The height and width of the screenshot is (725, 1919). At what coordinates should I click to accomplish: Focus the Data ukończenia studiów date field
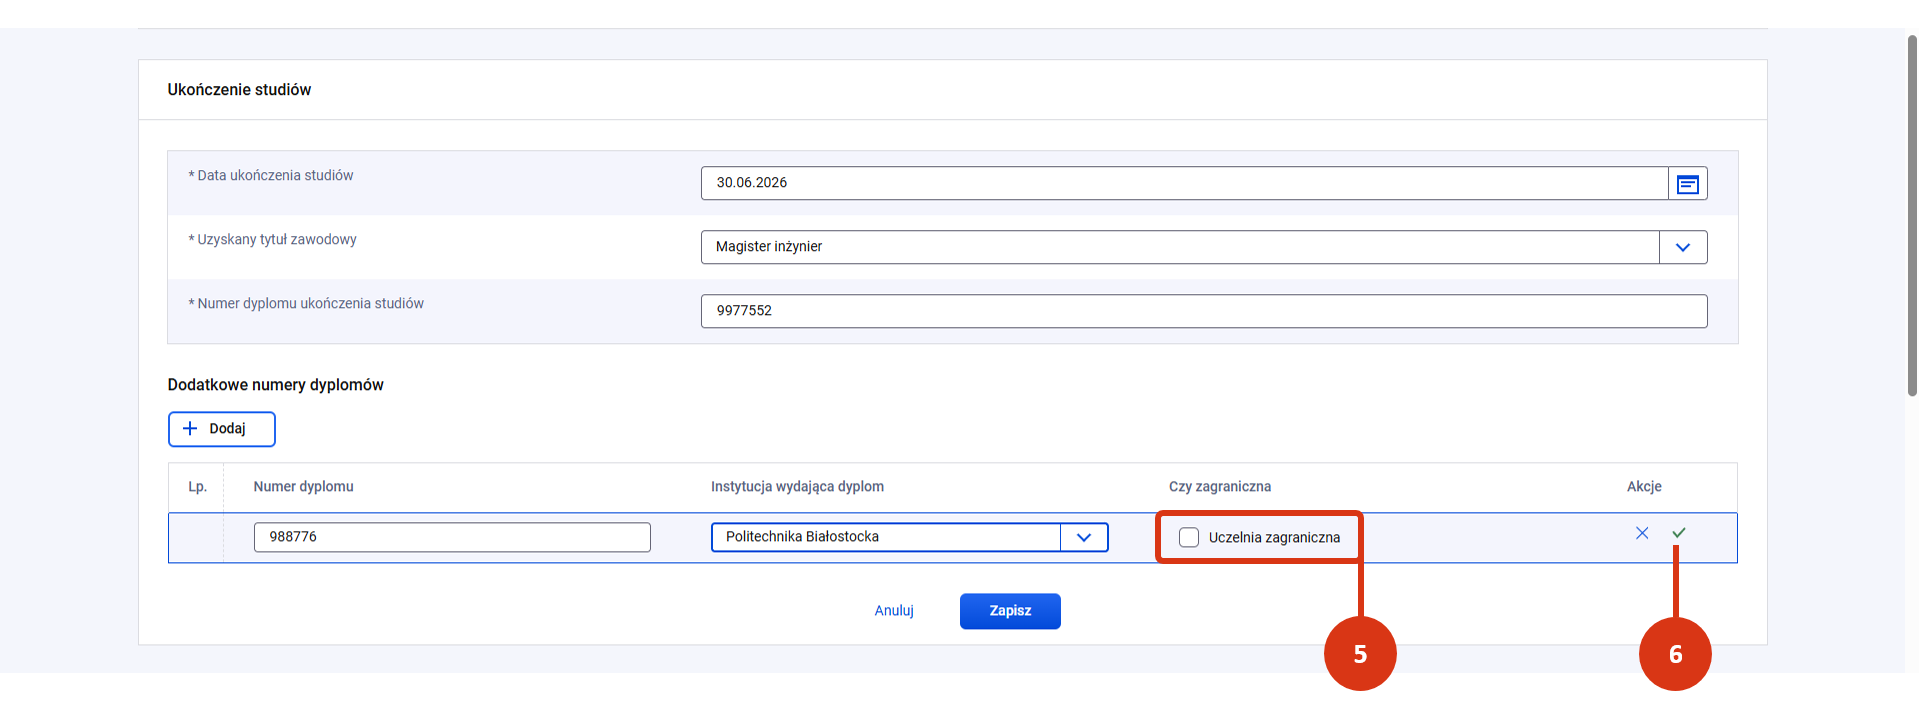coord(1184,183)
